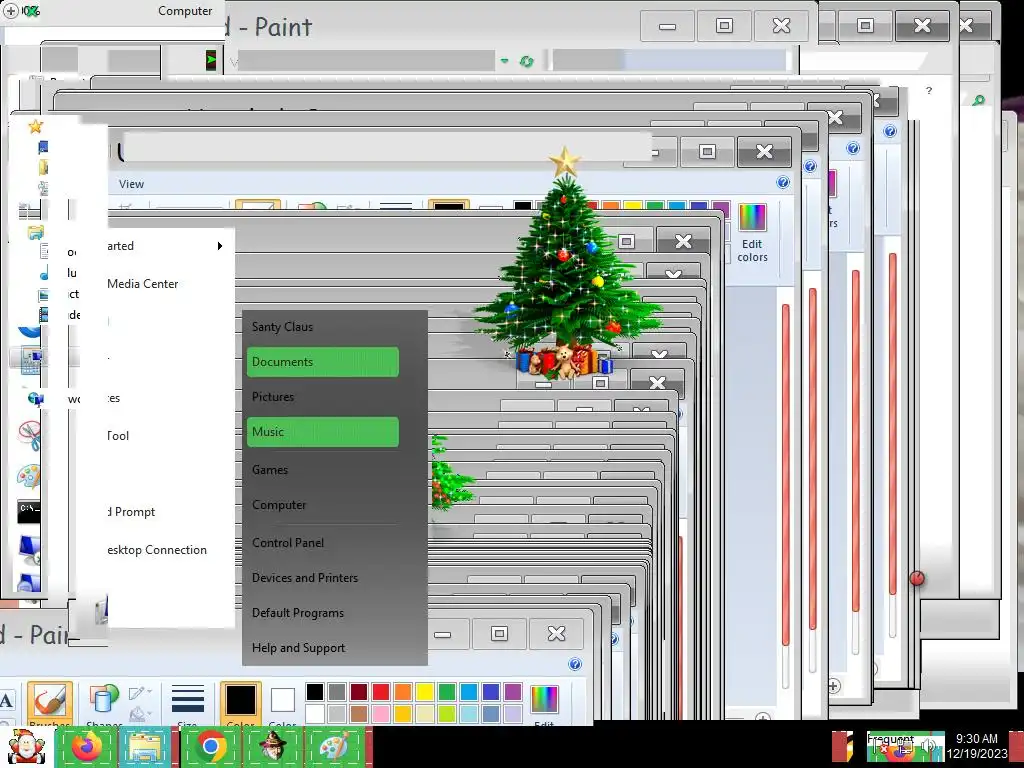Launch Google Chrome from the taskbar

[x=210, y=746]
